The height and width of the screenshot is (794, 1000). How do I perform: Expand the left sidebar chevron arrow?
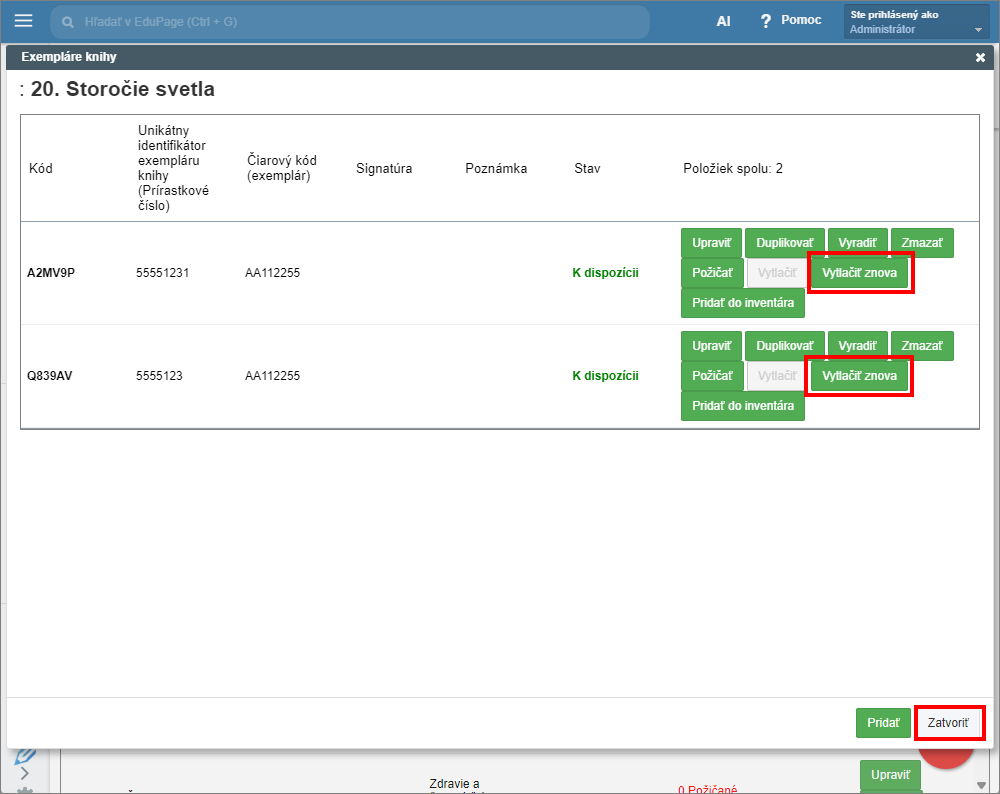(x=25, y=773)
